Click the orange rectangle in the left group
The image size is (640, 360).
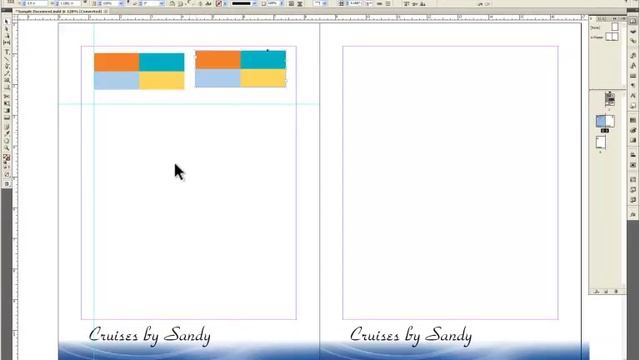[x=117, y=62]
